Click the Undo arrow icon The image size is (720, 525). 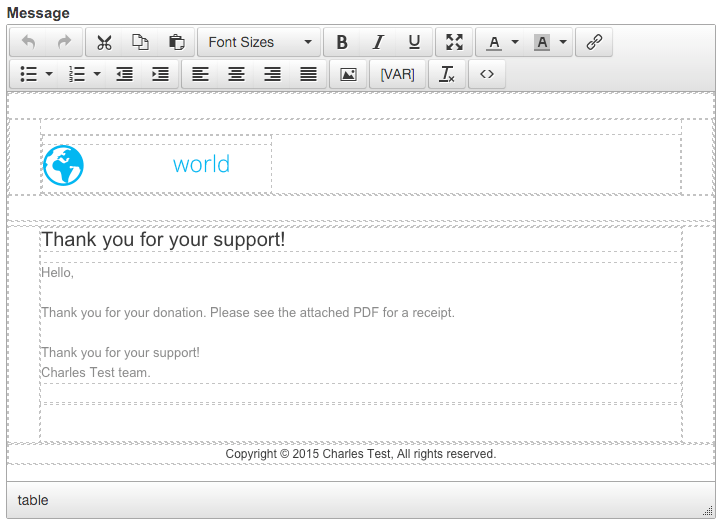click(x=28, y=42)
